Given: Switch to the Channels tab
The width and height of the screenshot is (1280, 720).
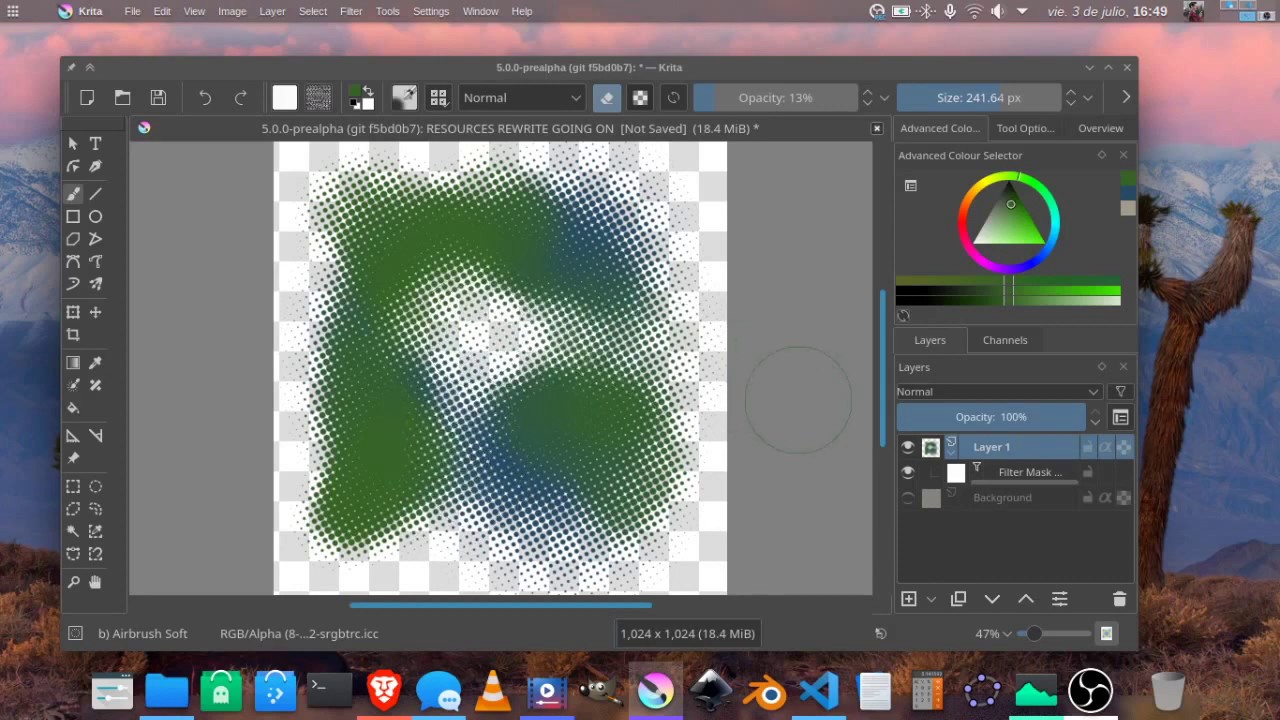Looking at the screenshot, I should tap(1004, 340).
